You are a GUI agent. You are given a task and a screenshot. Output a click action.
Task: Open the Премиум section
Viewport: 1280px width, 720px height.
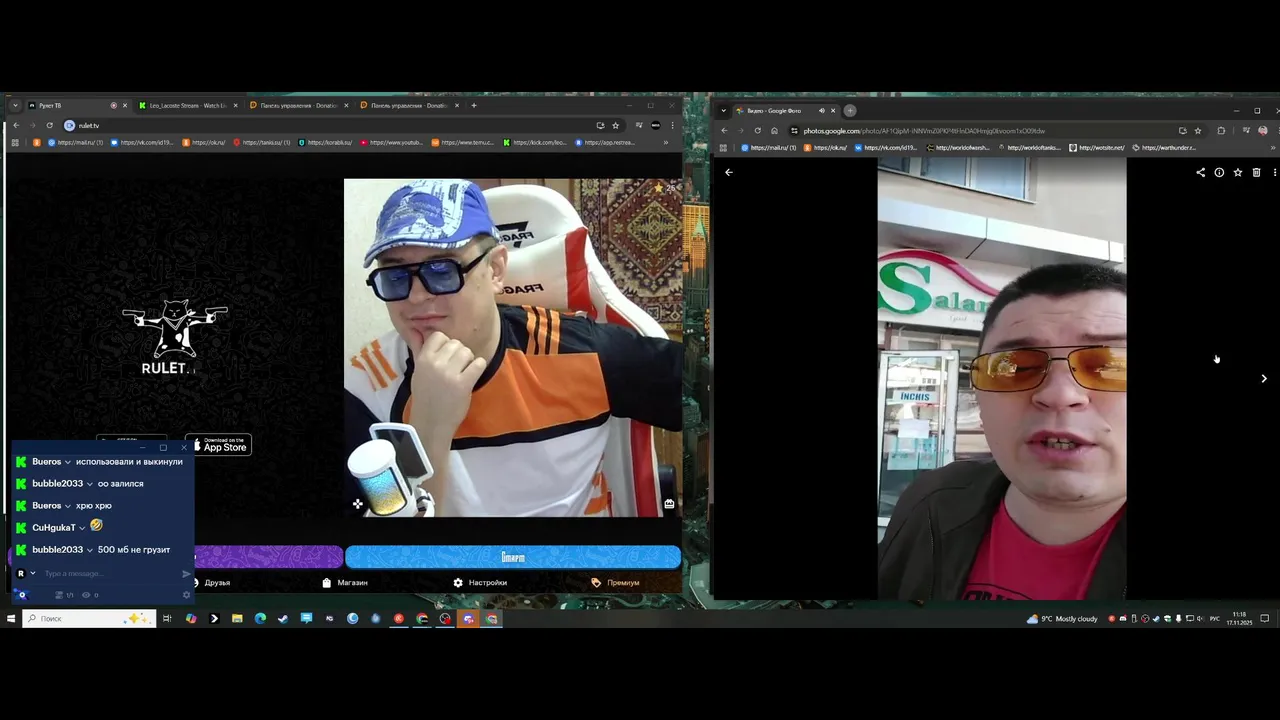pyautogui.click(x=615, y=582)
